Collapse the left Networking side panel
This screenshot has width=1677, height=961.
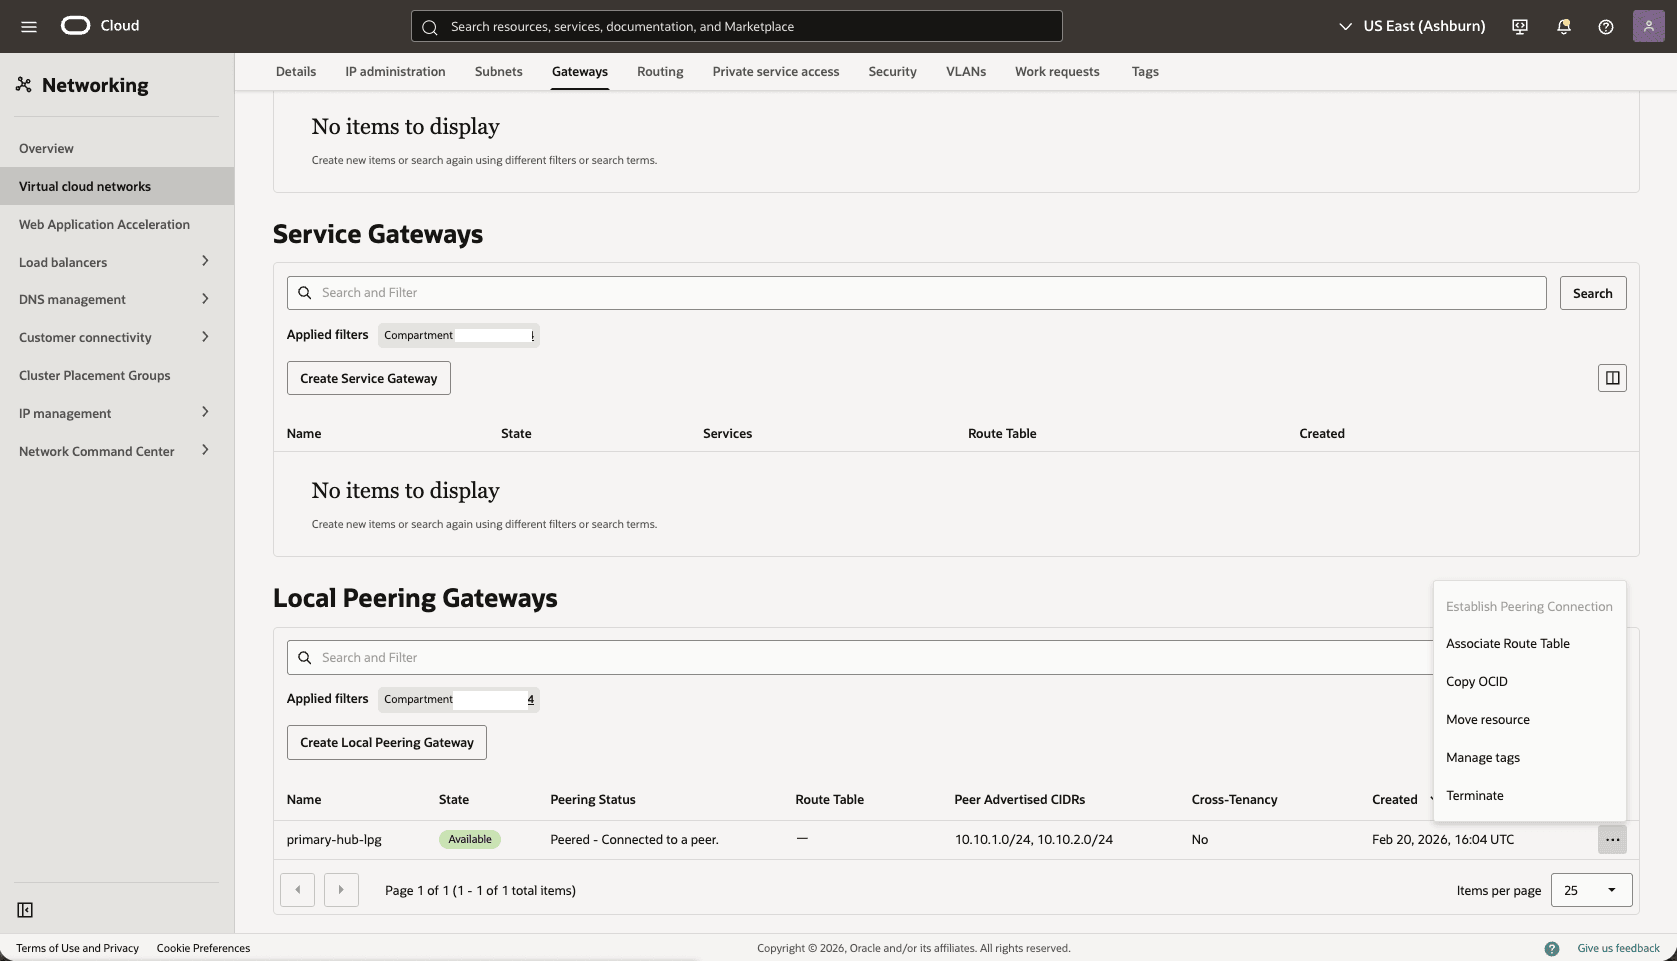coord(25,910)
